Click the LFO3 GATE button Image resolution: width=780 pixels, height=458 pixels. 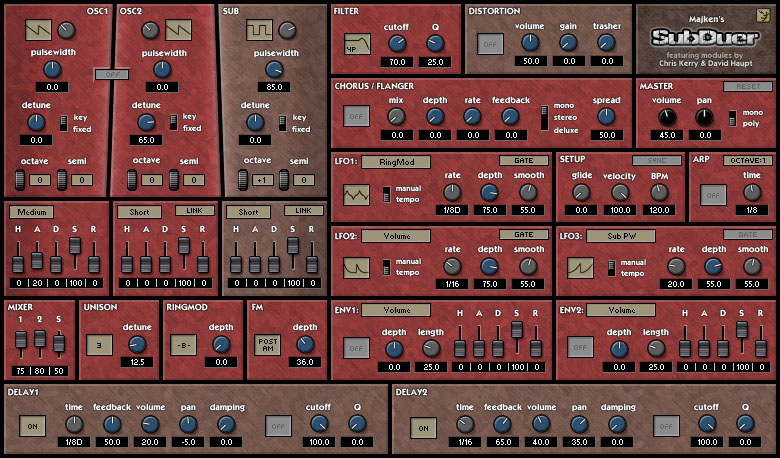(748, 234)
